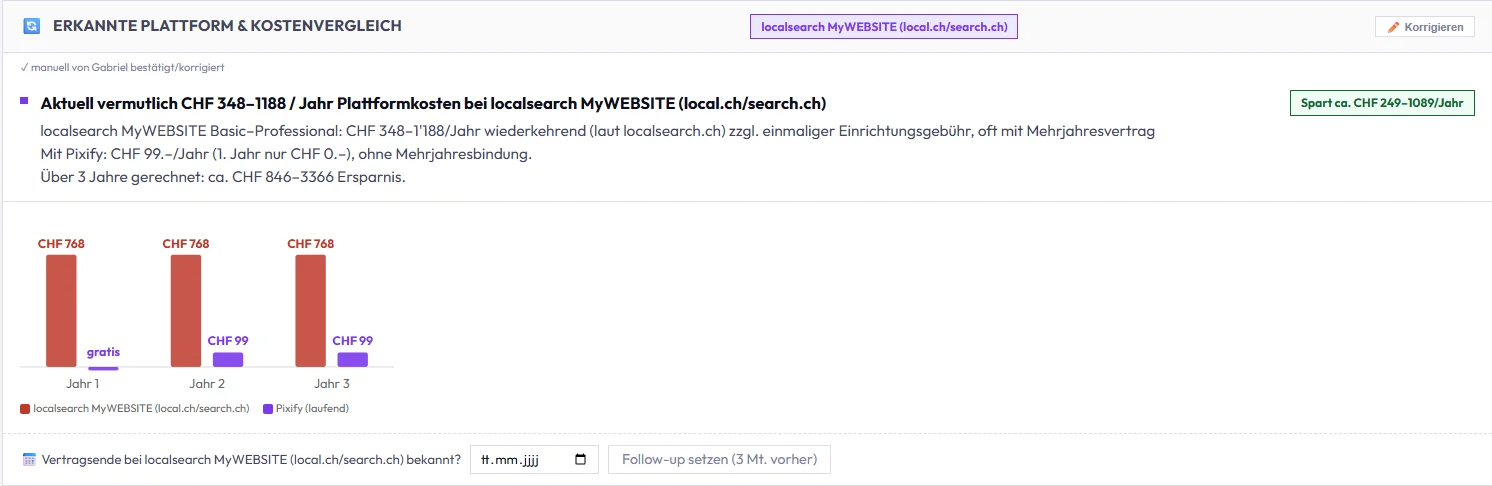Click the 'Über 3 Jahre gerechnet' savings line

click(222, 178)
